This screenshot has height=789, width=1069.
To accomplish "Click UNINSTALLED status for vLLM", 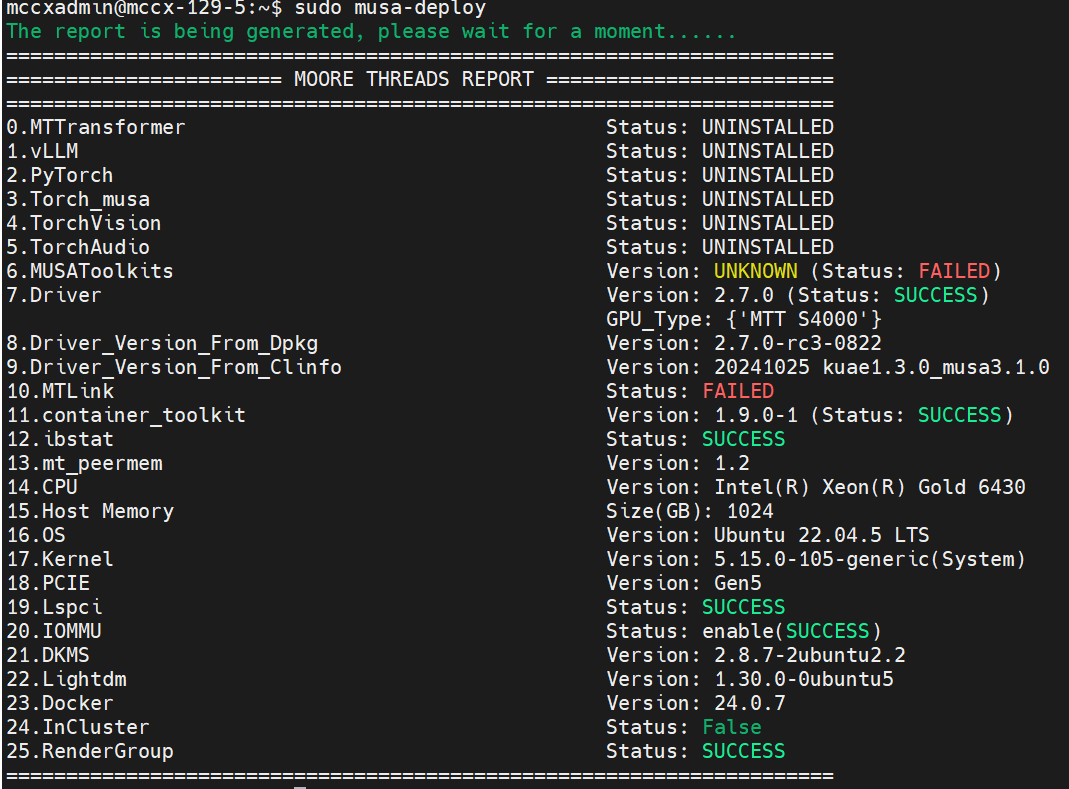I will click(768, 151).
